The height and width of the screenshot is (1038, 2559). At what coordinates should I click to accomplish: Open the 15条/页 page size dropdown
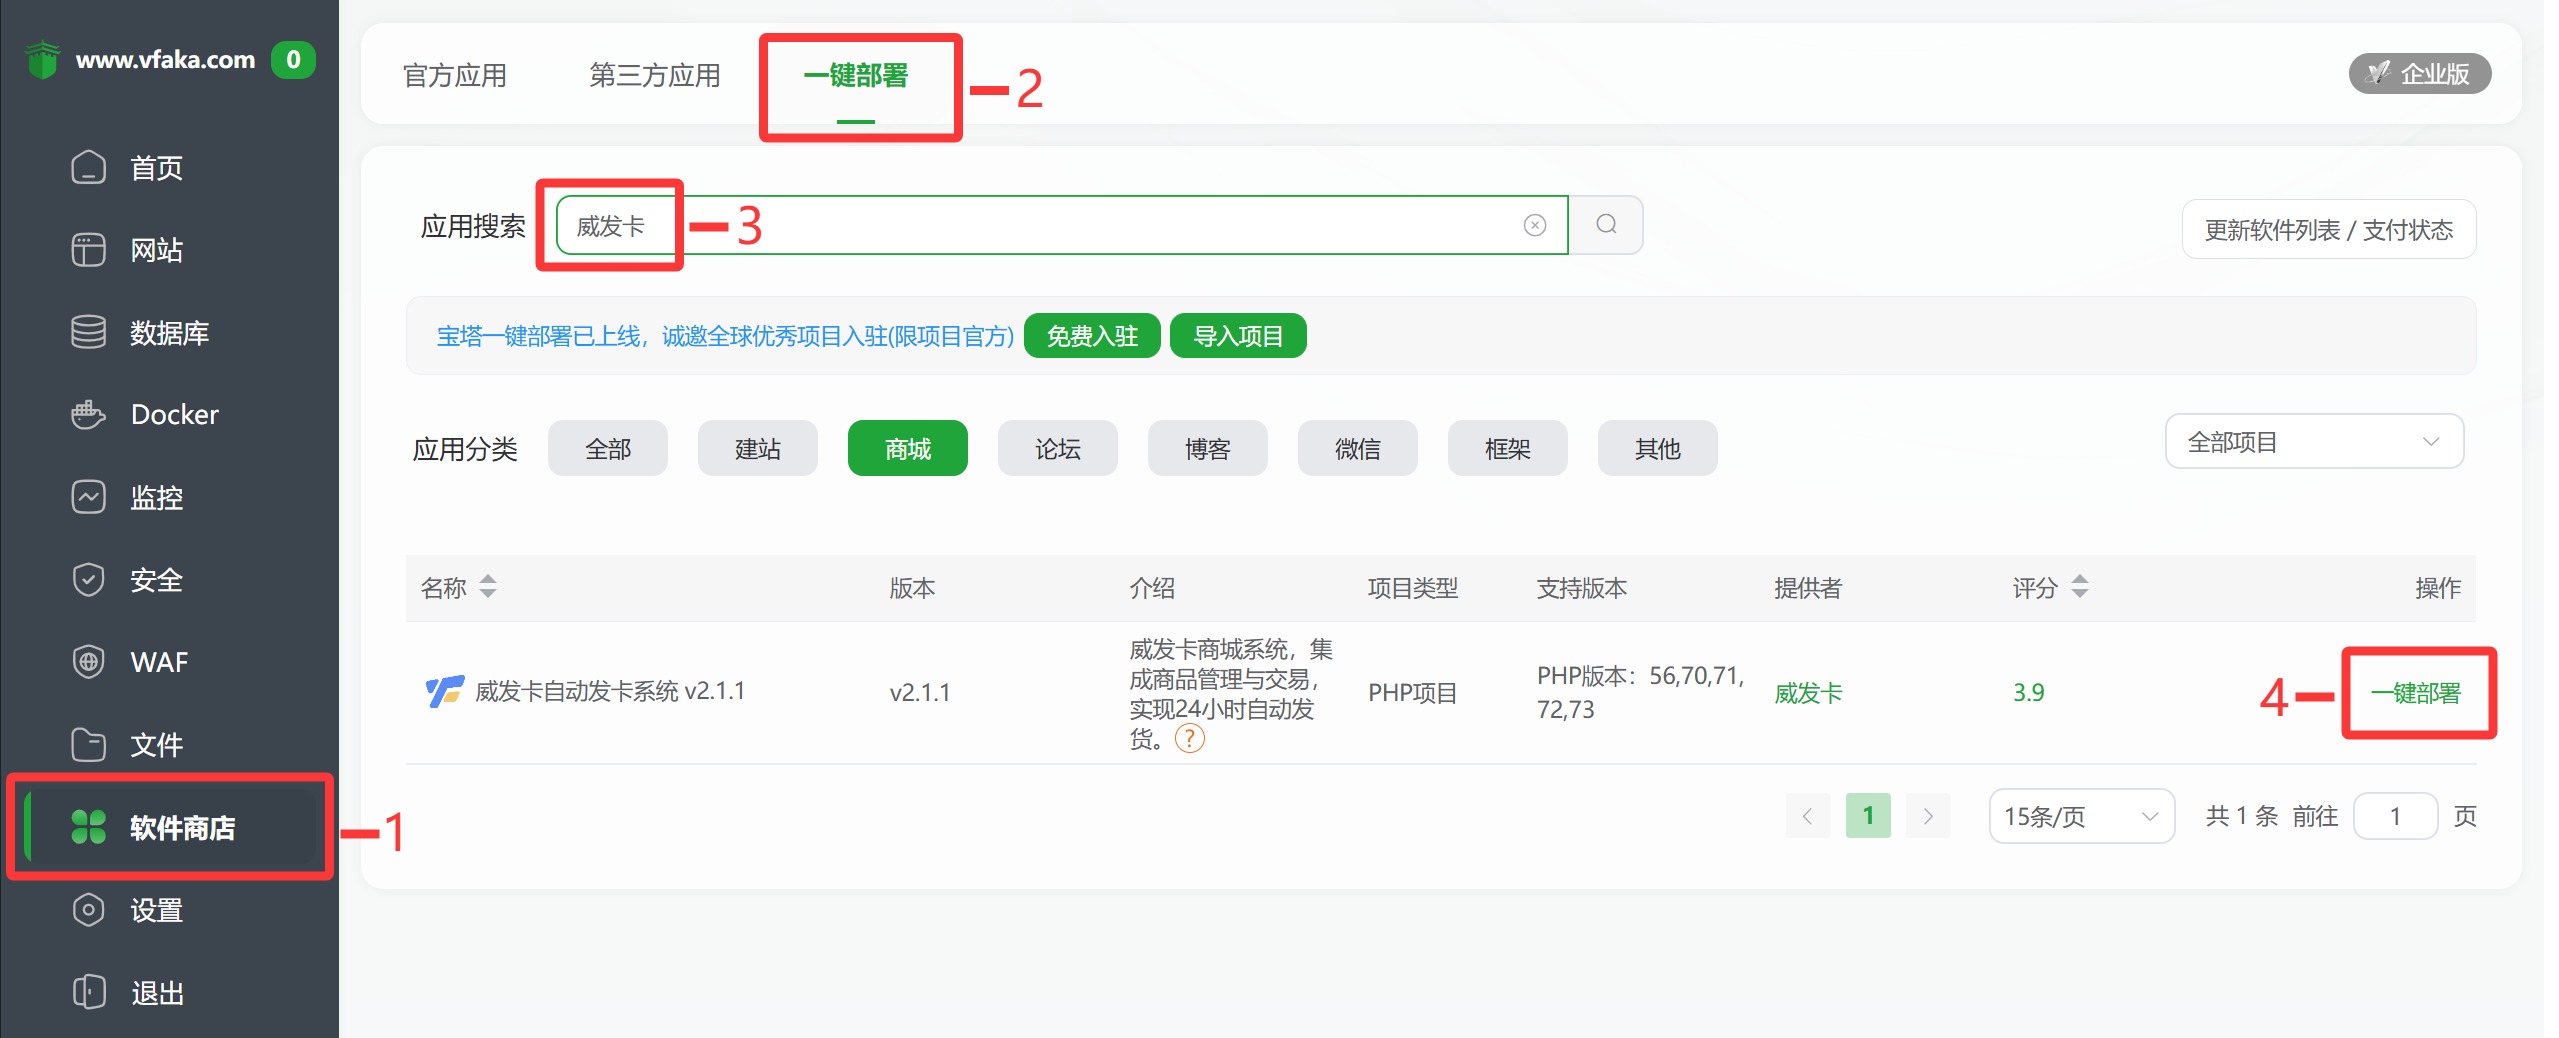coord(2080,815)
